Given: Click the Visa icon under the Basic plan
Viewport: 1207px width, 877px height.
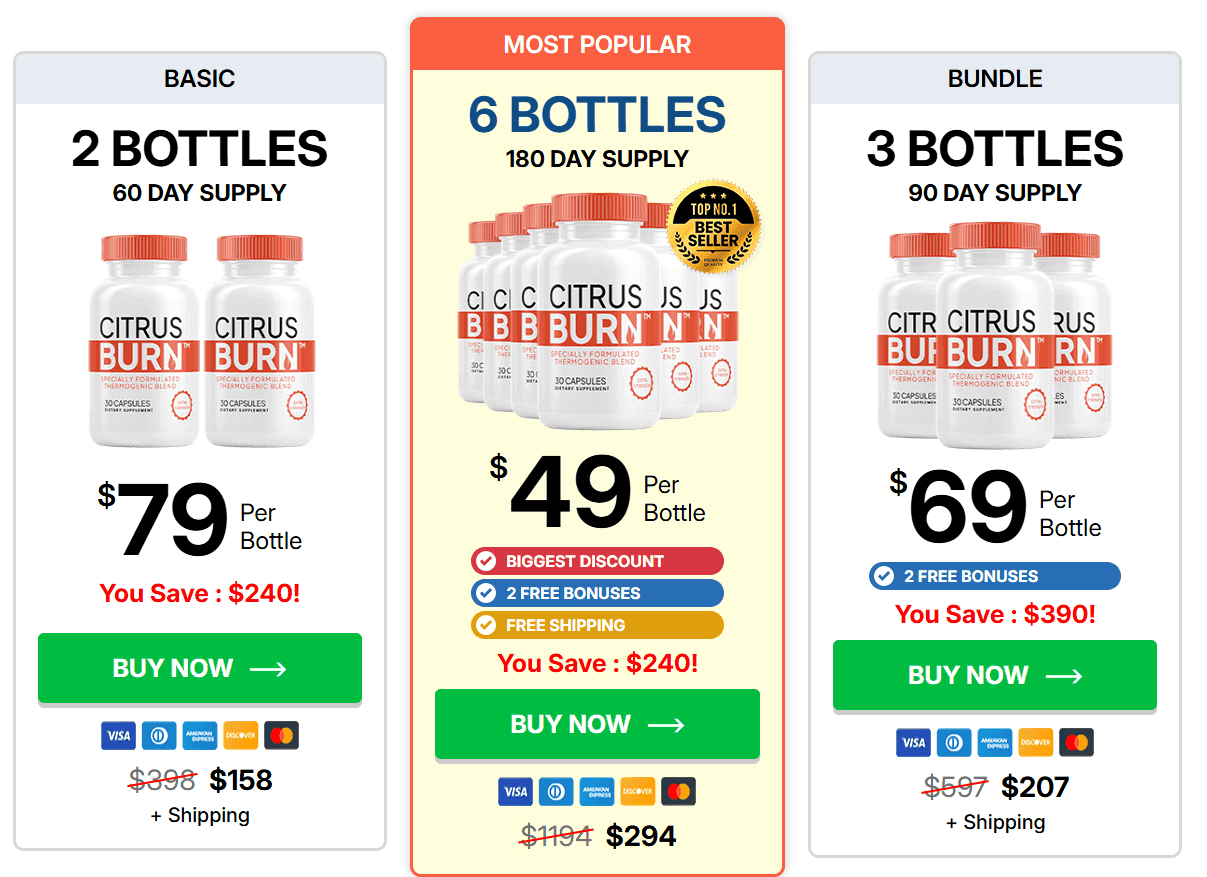Looking at the screenshot, I should pyautogui.click(x=118, y=735).
